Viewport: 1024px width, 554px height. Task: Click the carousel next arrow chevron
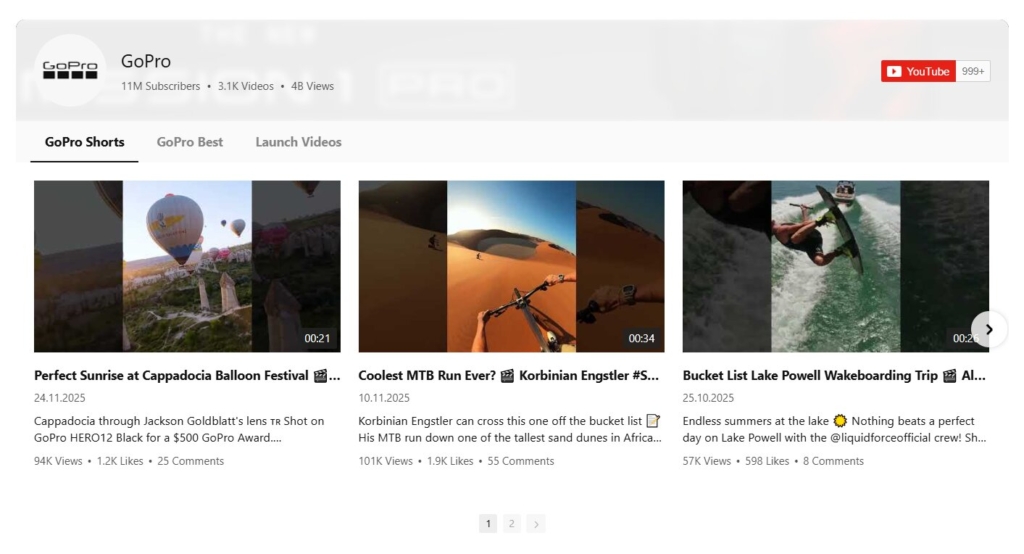click(x=989, y=329)
